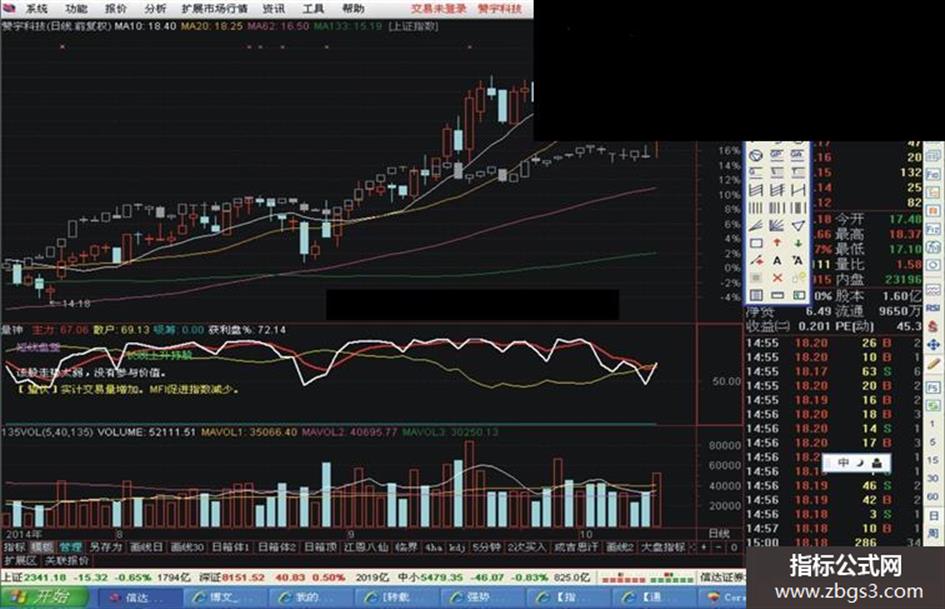Select the circle drawing tool in palette
The image size is (945, 609).
click(x=756, y=156)
